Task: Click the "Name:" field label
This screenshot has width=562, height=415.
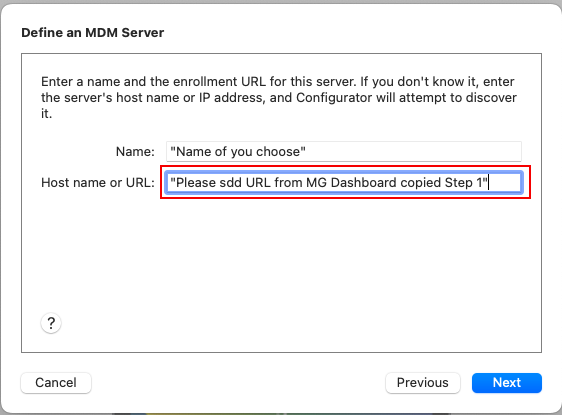Action: click(135, 152)
